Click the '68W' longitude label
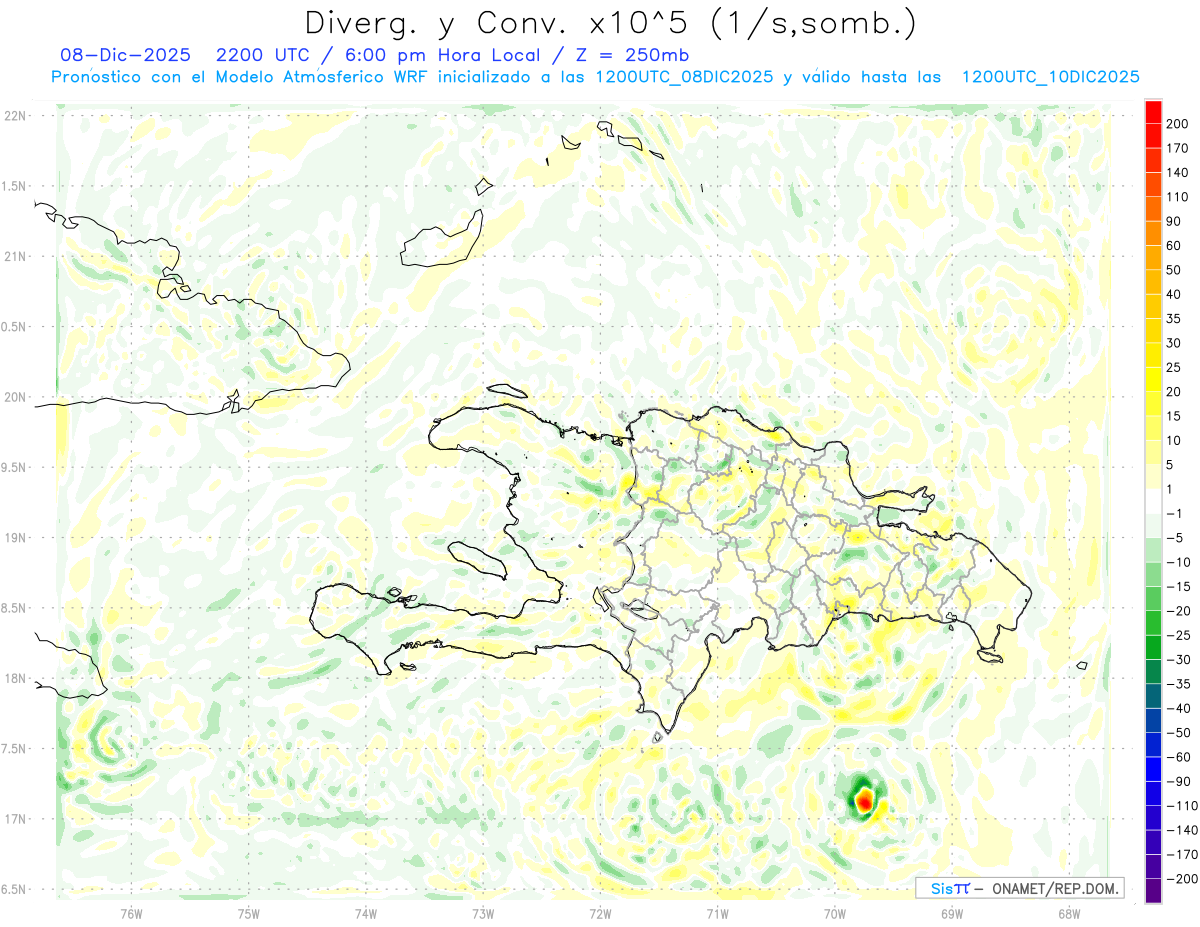Viewport: 1200px width, 927px height. pos(1068,913)
